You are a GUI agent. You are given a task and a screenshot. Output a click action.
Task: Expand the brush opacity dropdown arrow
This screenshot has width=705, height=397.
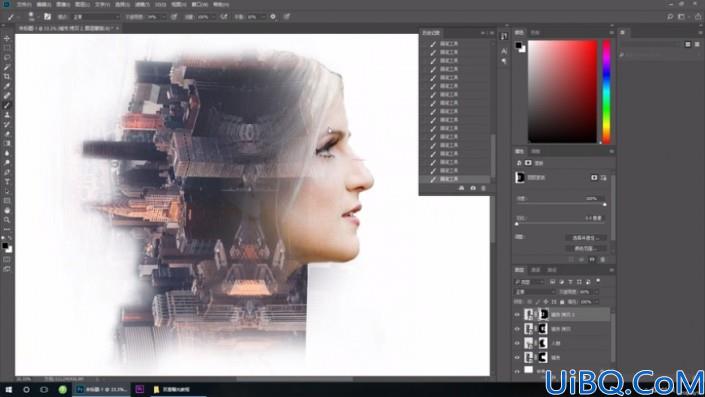click(x=164, y=17)
